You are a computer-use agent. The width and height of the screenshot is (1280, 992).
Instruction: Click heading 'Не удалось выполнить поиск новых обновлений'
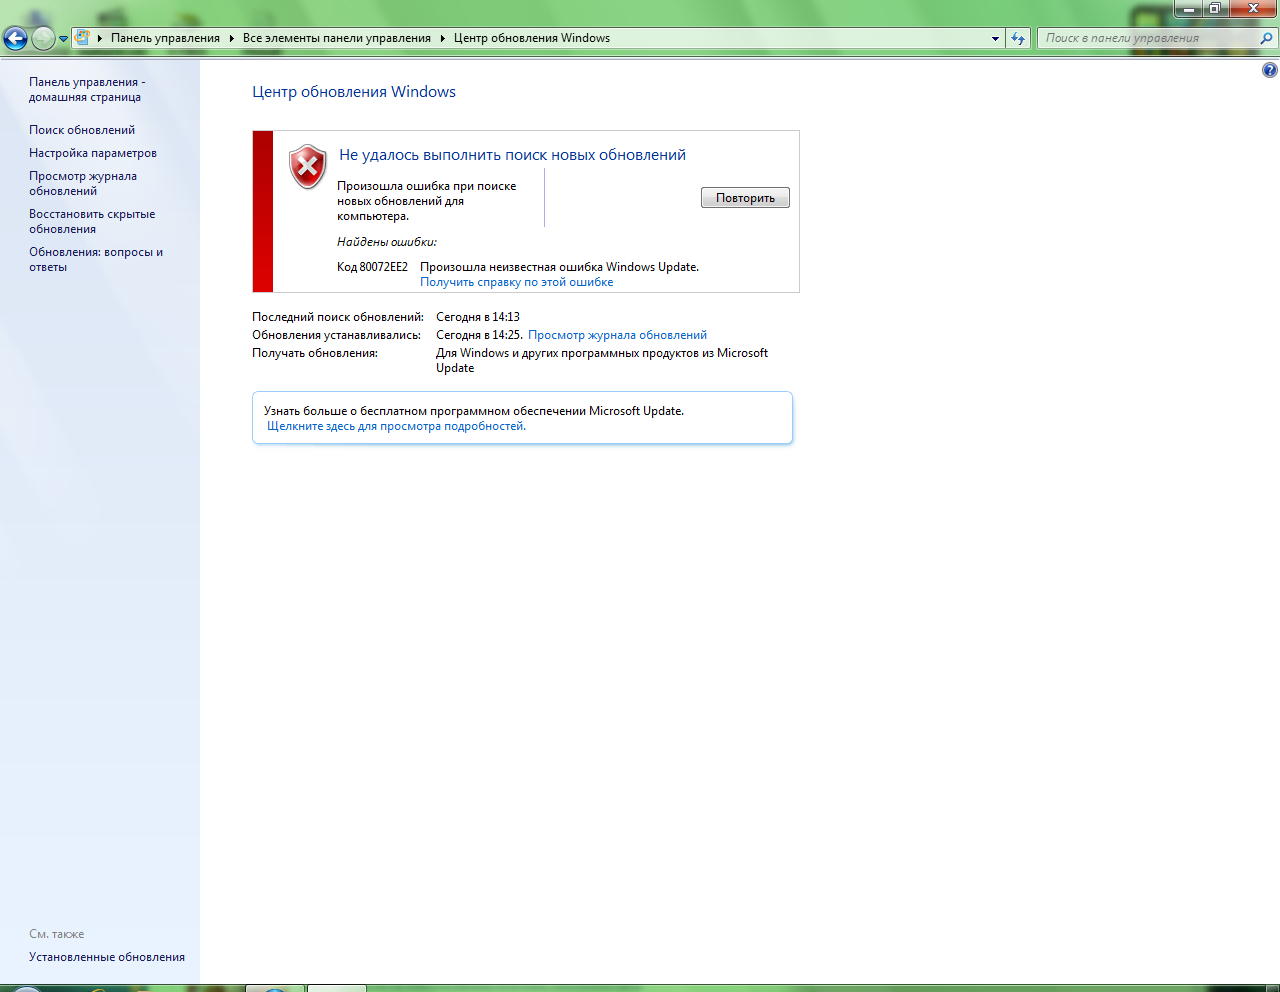pos(512,155)
